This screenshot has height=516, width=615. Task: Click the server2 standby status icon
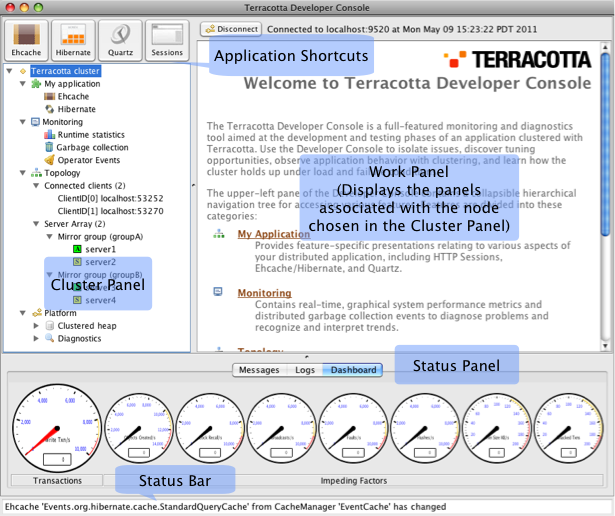click(77, 262)
